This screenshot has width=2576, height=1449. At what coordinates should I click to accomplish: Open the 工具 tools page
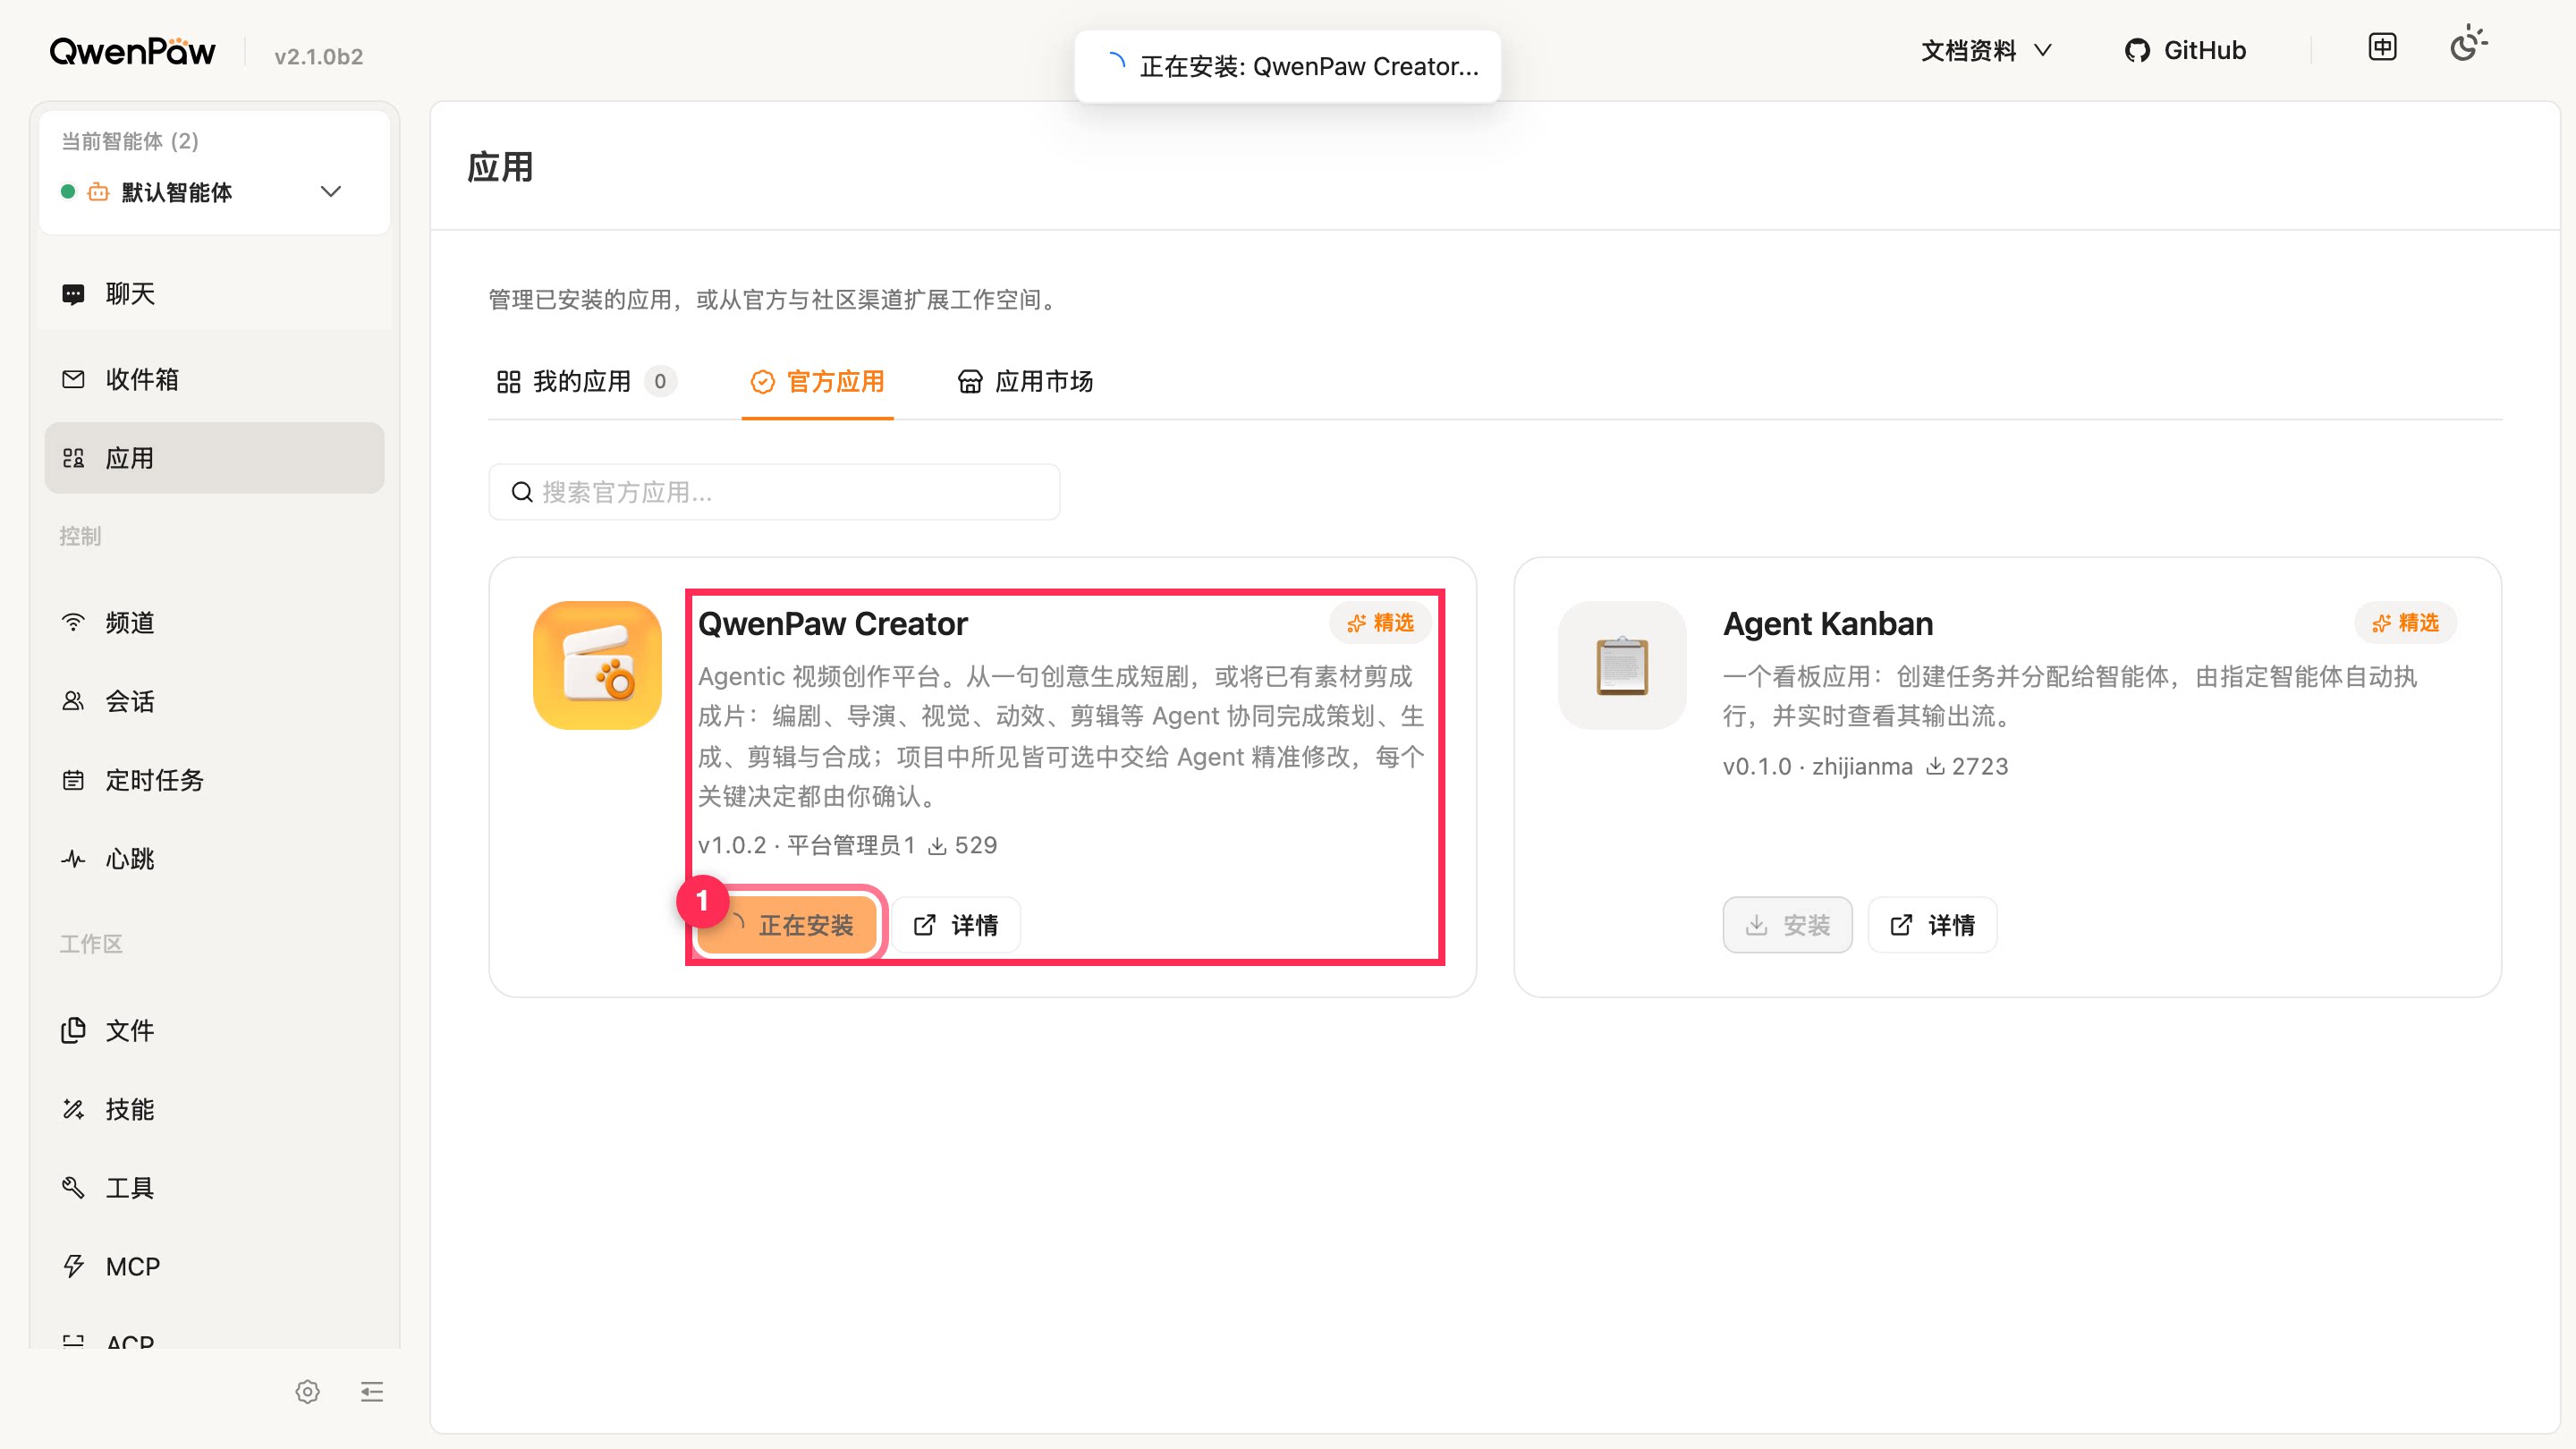point(214,1188)
